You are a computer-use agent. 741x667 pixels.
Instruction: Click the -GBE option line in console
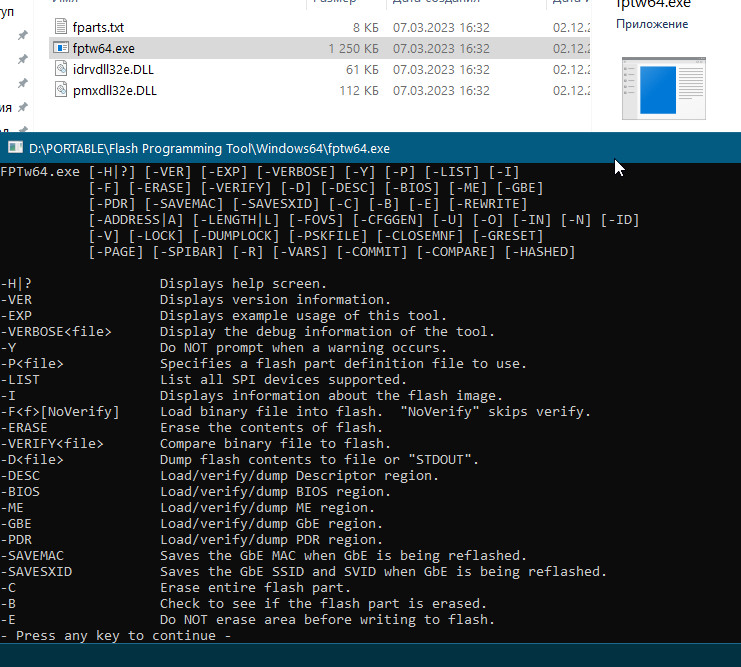191,523
